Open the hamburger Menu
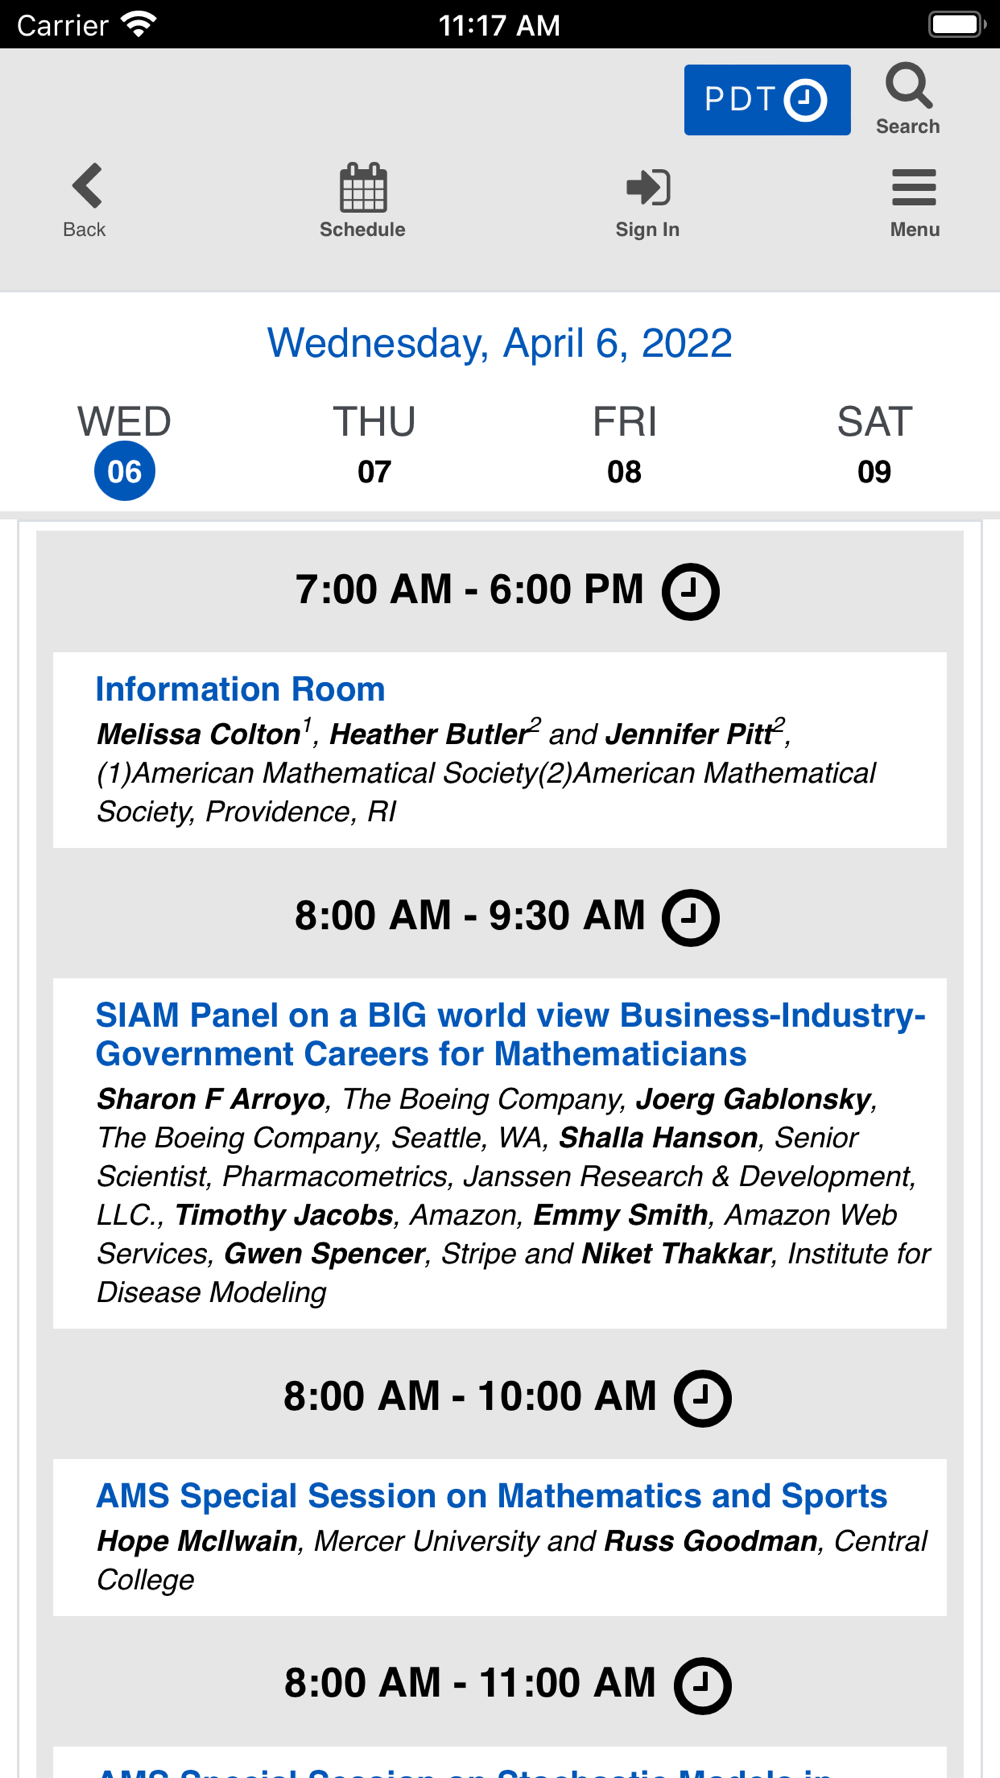 tap(914, 200)
